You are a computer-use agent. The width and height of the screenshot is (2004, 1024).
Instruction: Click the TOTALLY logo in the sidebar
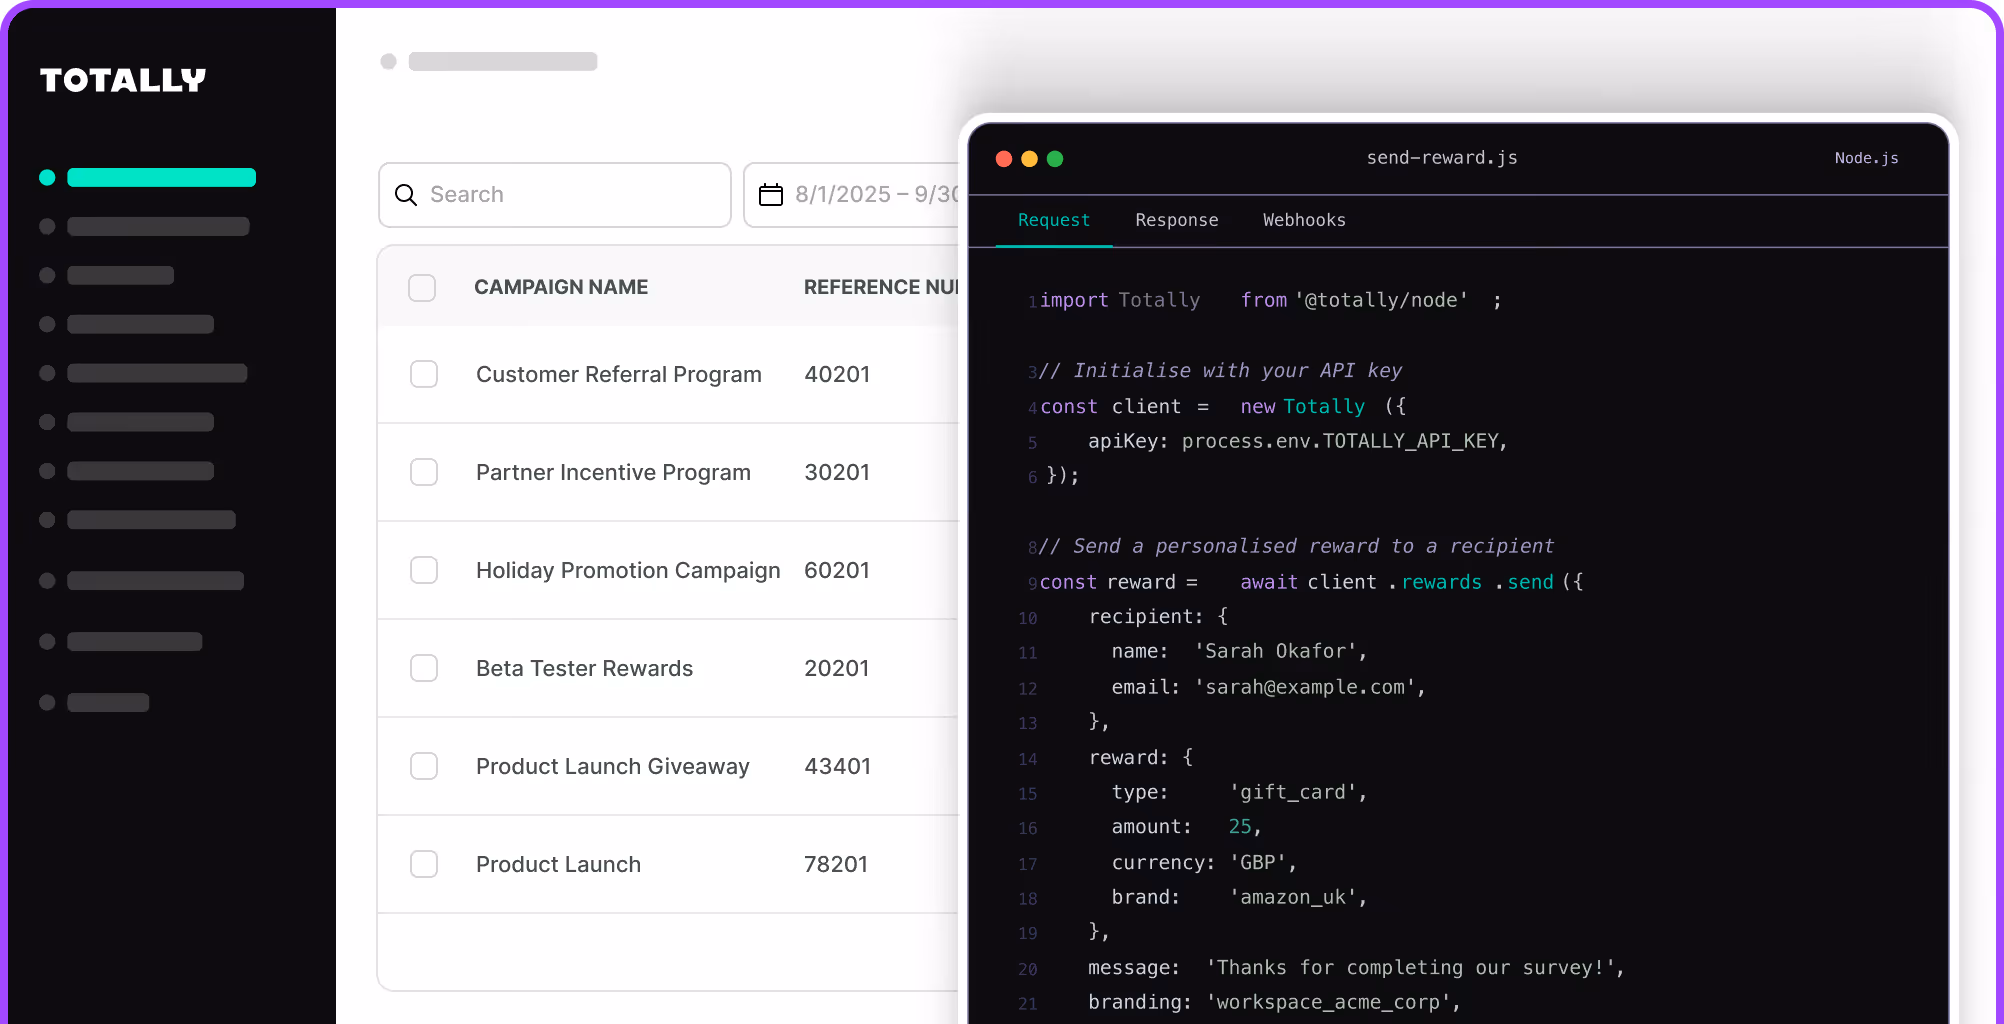(x=122, y=80)
